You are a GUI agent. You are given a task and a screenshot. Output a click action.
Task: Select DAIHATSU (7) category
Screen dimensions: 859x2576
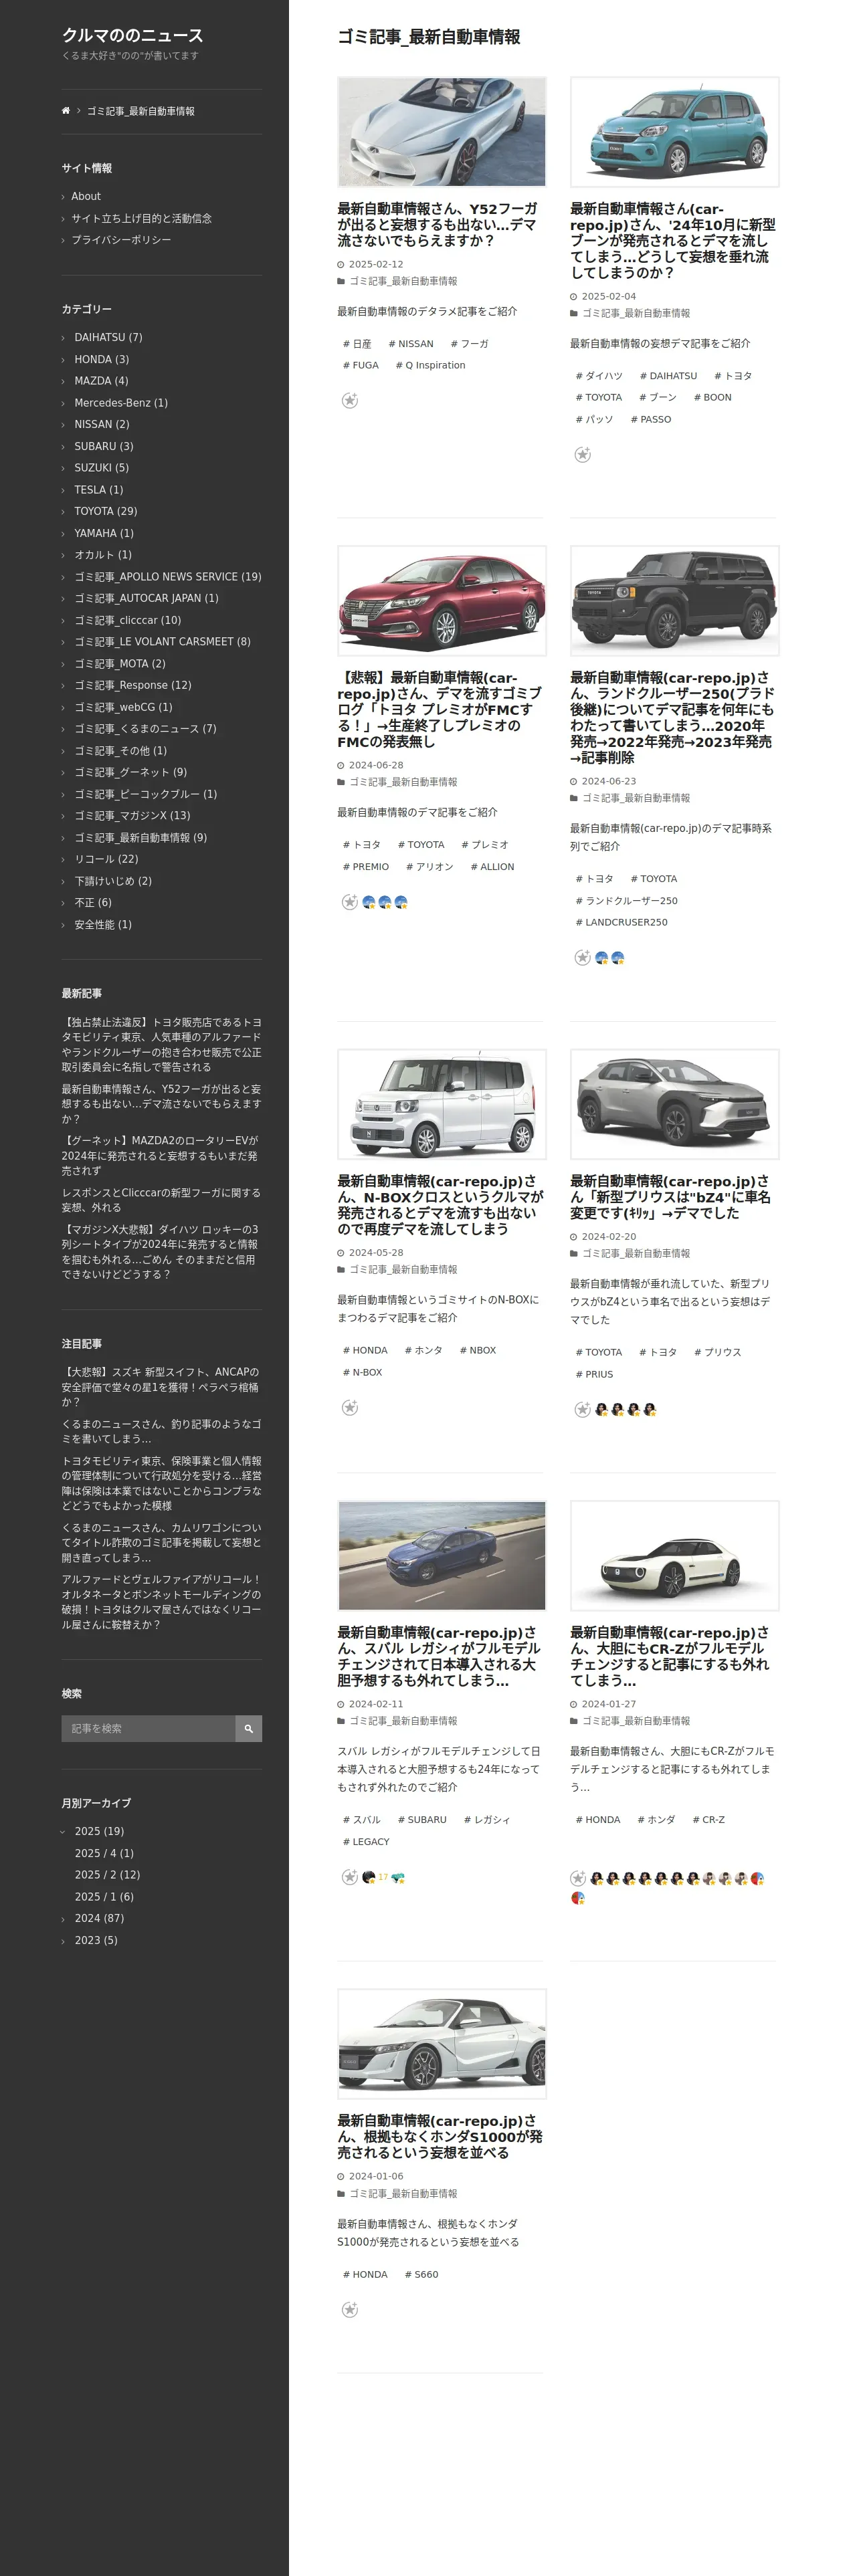click(x=108, y=338)
